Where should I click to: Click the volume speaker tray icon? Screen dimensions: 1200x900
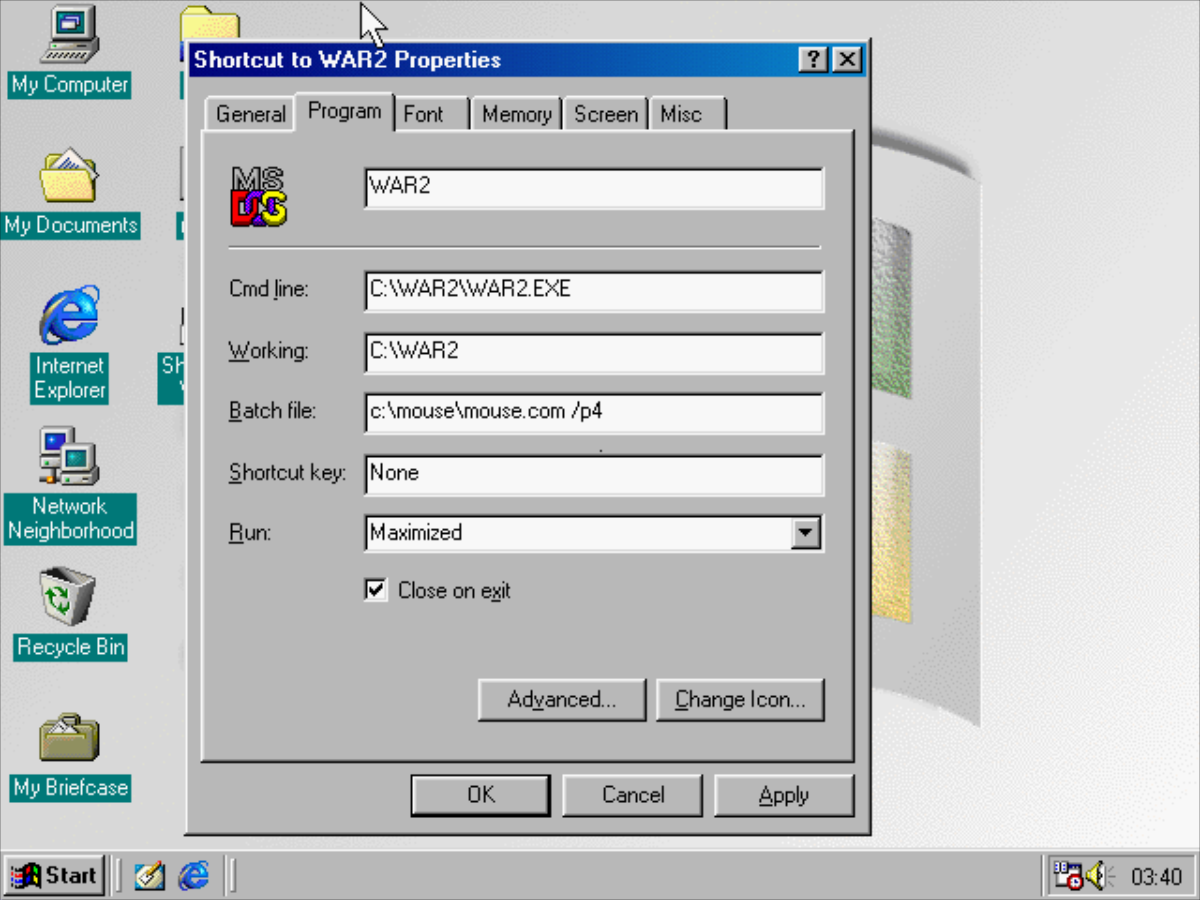click(x=1098, y=877)
